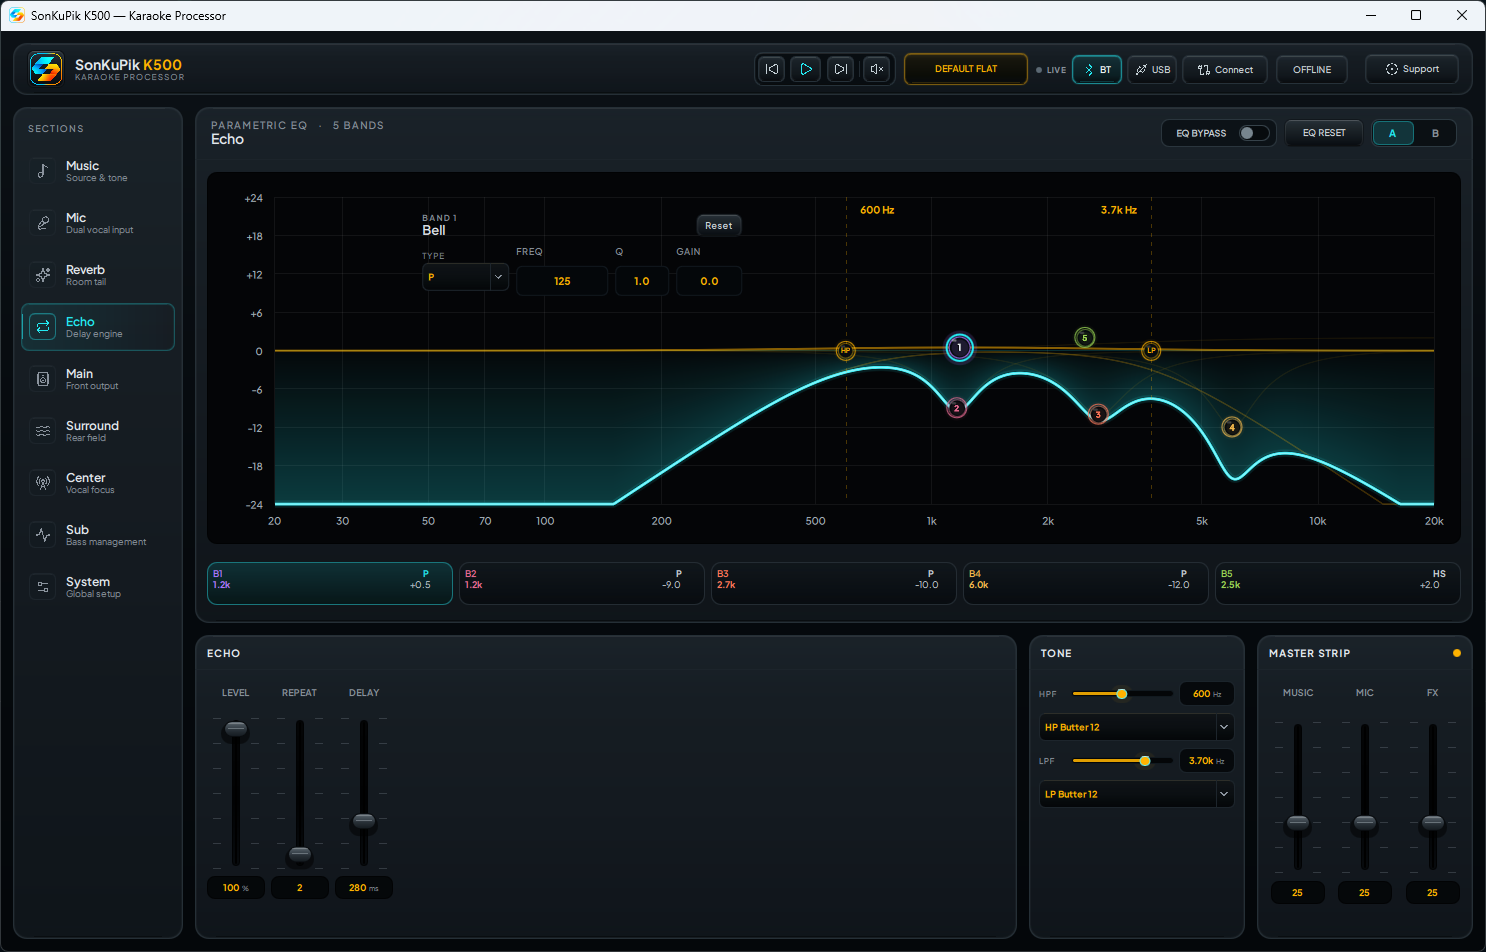
Task: Click the System sliders icon
Action: [43, 587]
